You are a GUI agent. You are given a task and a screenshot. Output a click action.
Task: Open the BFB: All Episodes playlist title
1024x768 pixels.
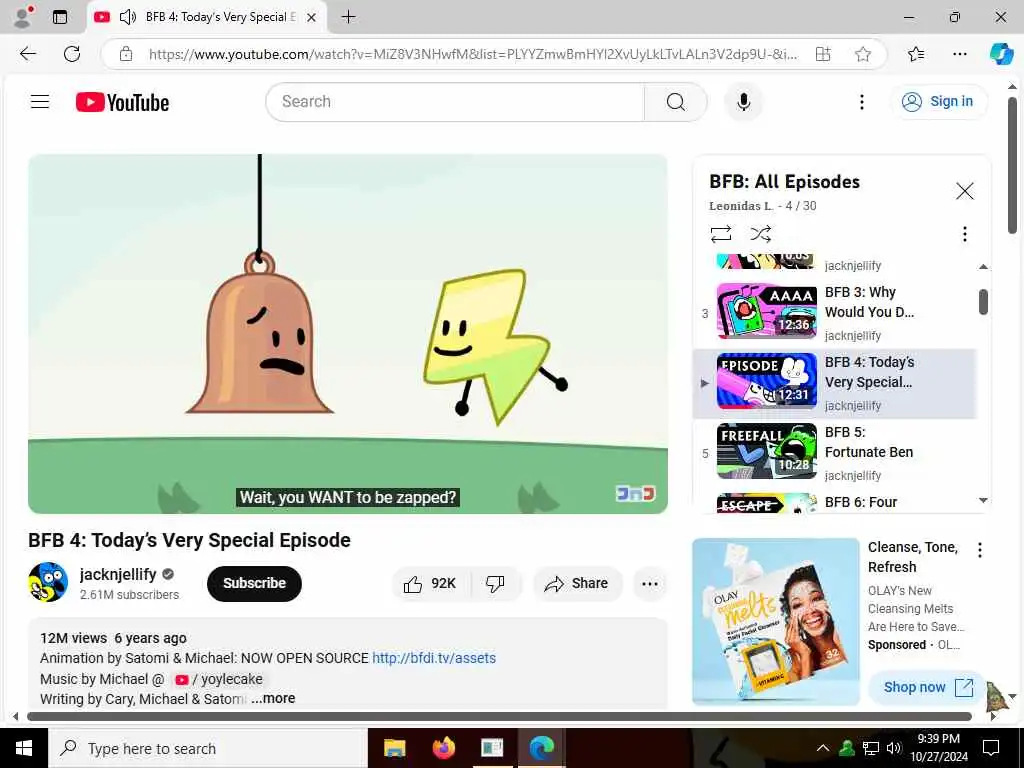point(784,182)
